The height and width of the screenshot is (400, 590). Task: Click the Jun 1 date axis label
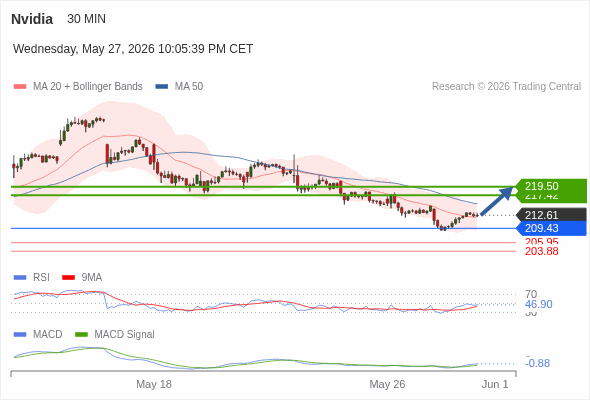[495, 384]
